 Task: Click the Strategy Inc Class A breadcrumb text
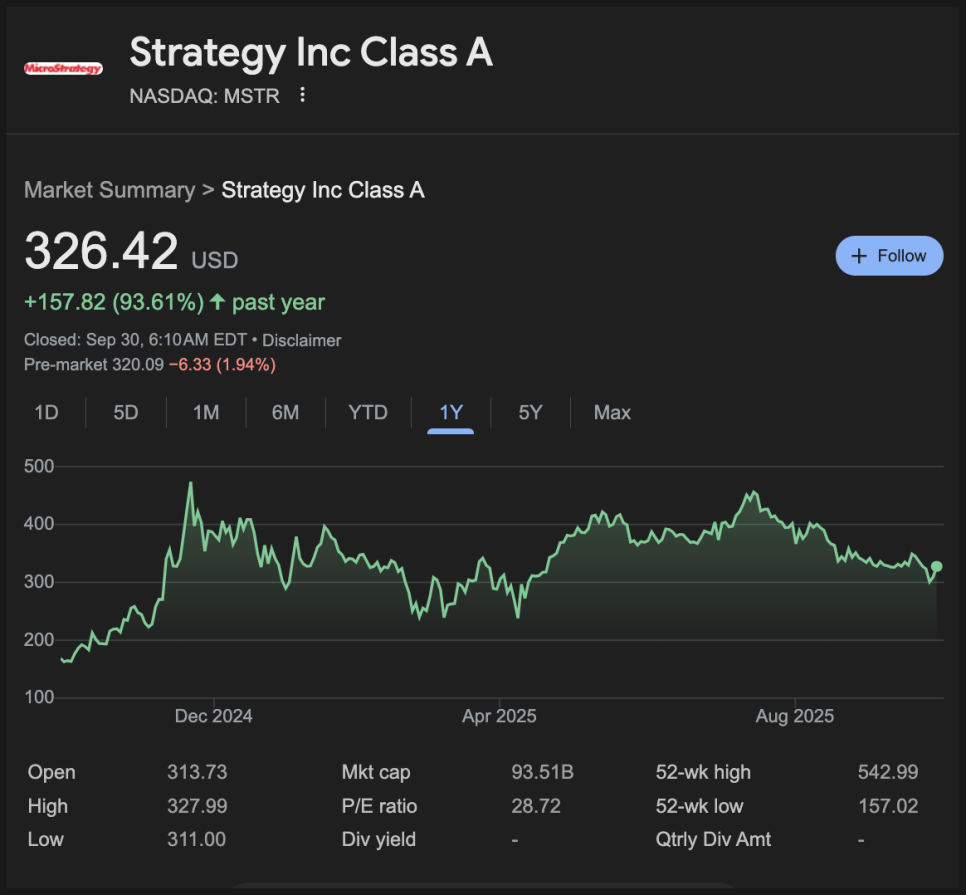[323, 190]
